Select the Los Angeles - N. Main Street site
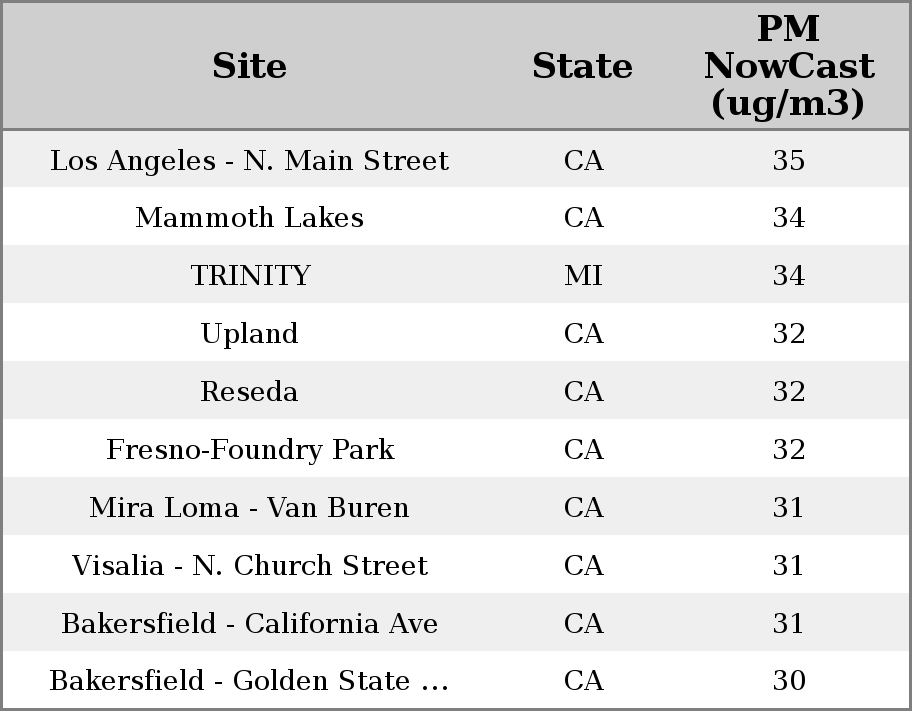Screen dimensions: 912x711 [x=250, y=160]
